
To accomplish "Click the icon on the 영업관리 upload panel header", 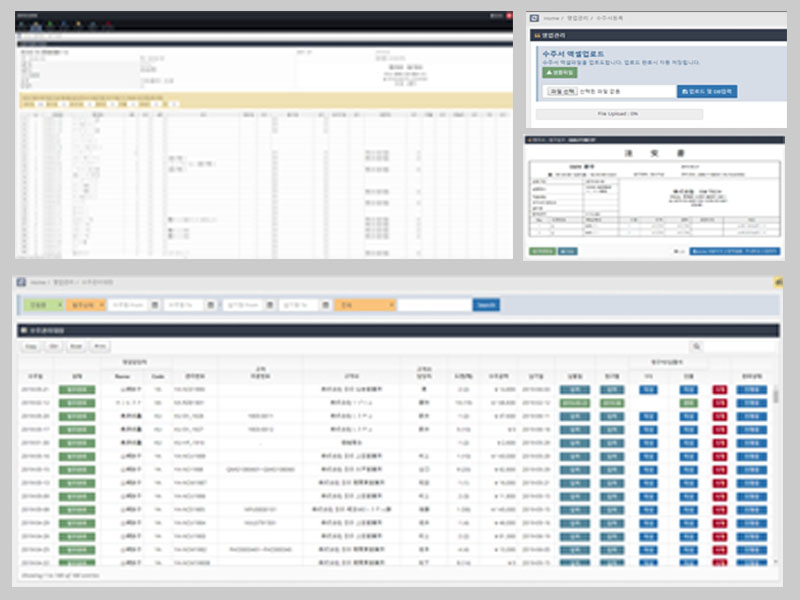I will tap(536, 36).
